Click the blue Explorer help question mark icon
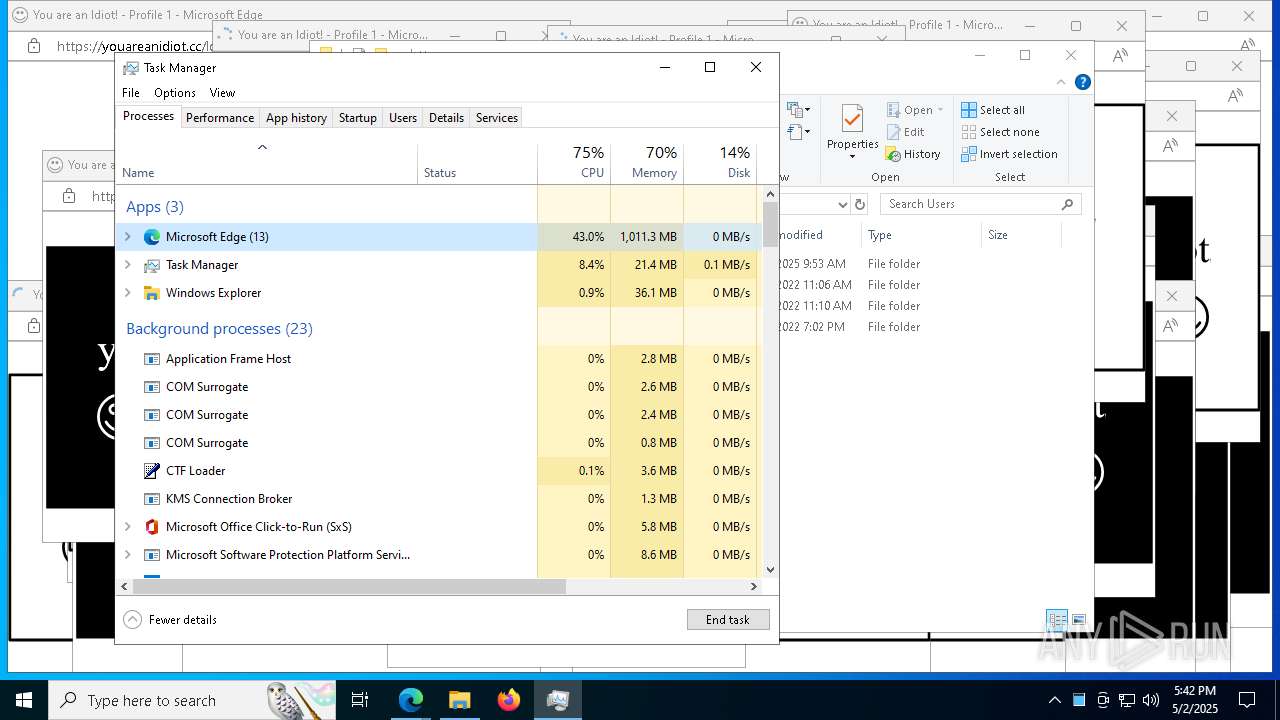Viewport: 1280px width, 720px height. point(1083,82)
